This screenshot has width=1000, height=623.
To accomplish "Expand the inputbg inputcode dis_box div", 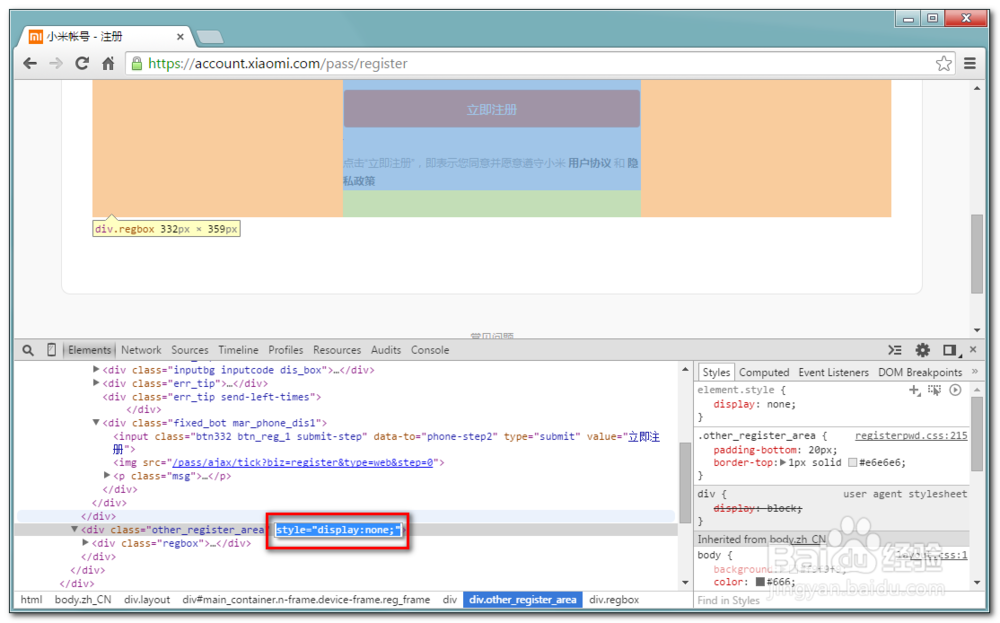I will point(96,369).
